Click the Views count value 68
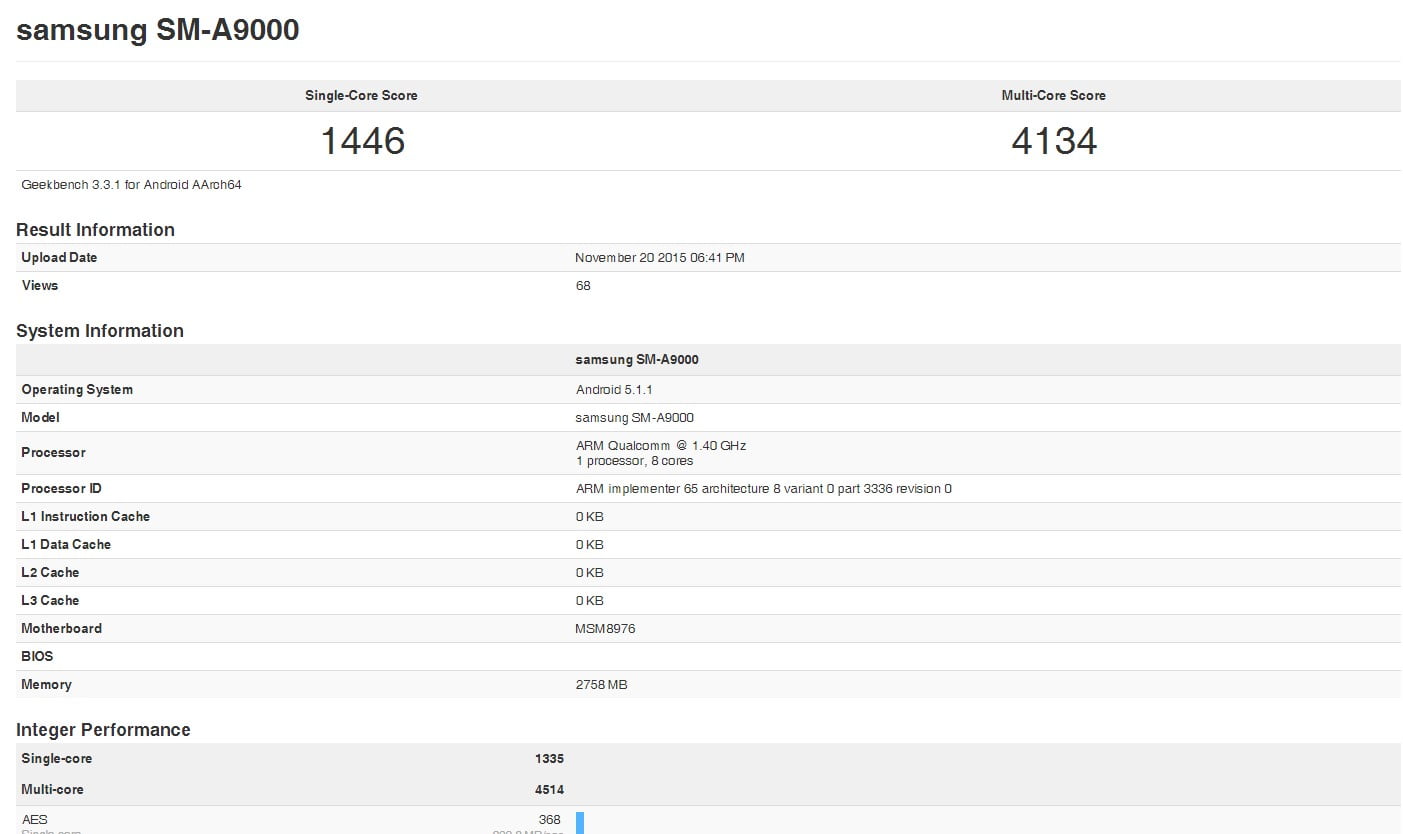1403x834 pixels. click(583, 286)
